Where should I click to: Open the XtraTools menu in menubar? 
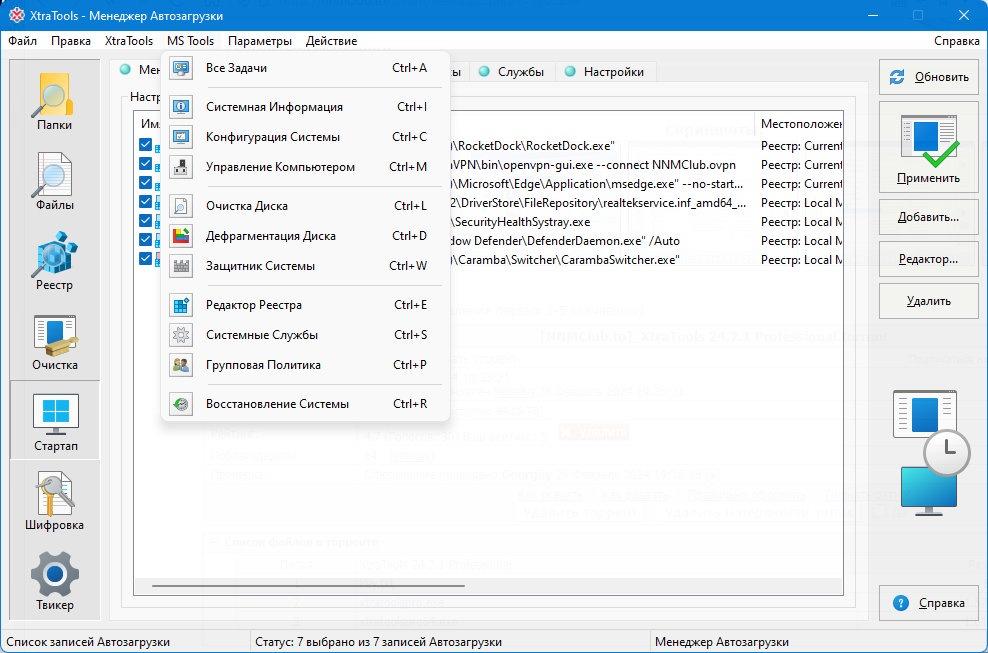(x=129, y=41)
